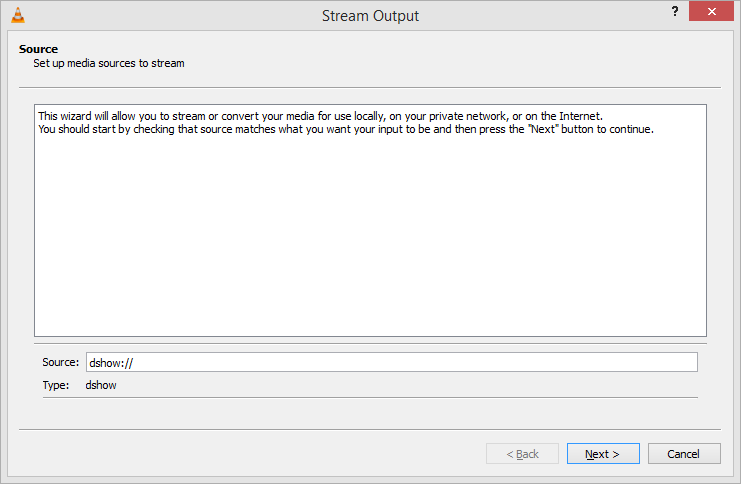741x484 pixels.
Task: Click the bold Source heading
Action: [x=38, y=49]
